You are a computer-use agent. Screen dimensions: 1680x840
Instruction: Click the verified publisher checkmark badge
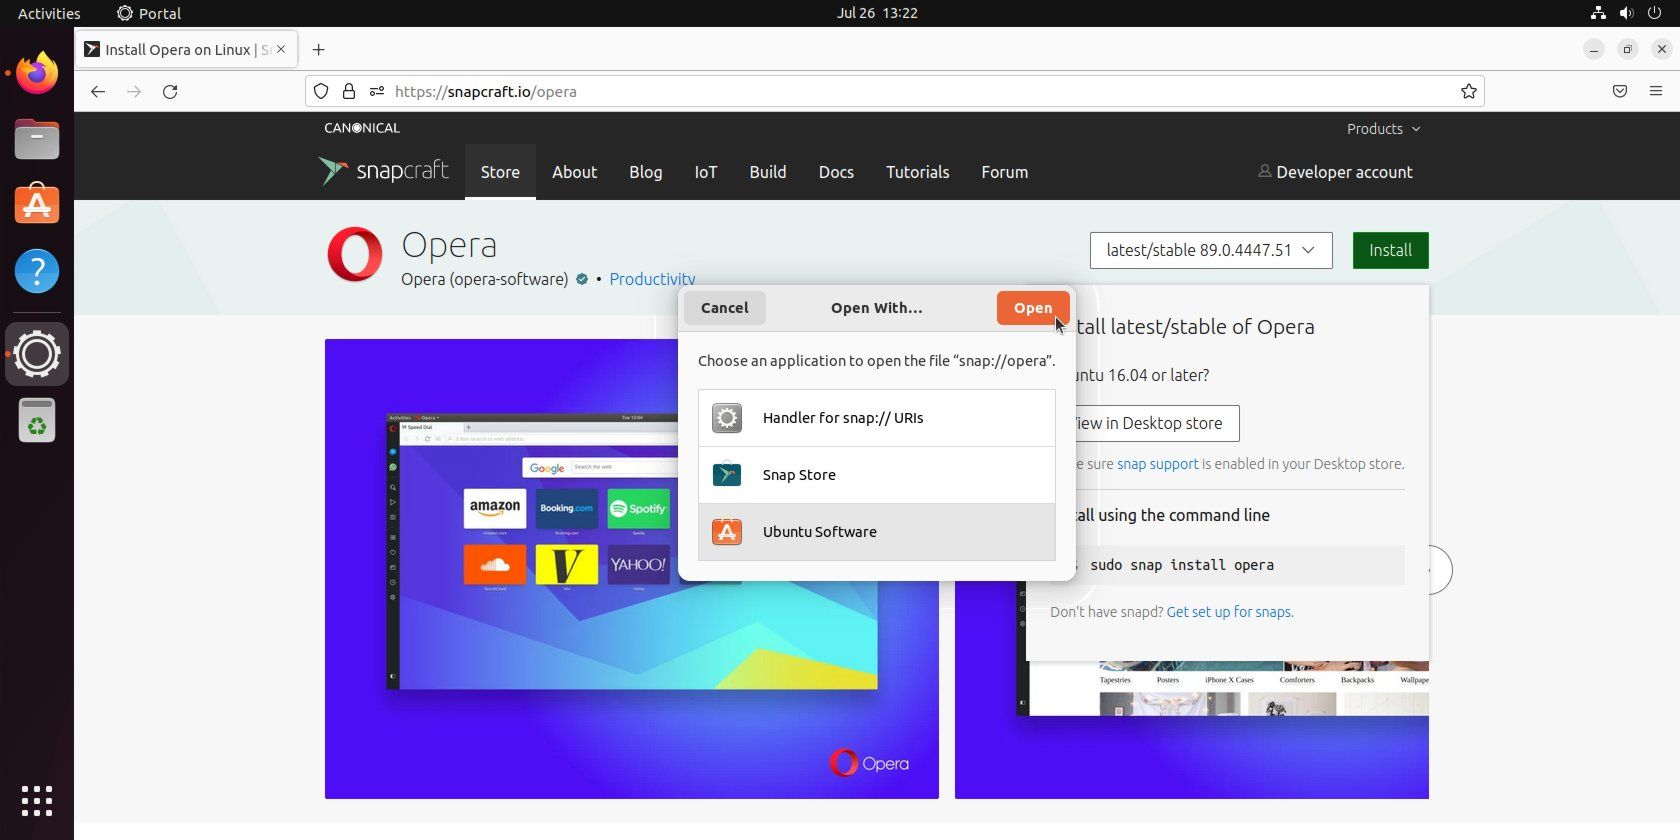point(582,279)
